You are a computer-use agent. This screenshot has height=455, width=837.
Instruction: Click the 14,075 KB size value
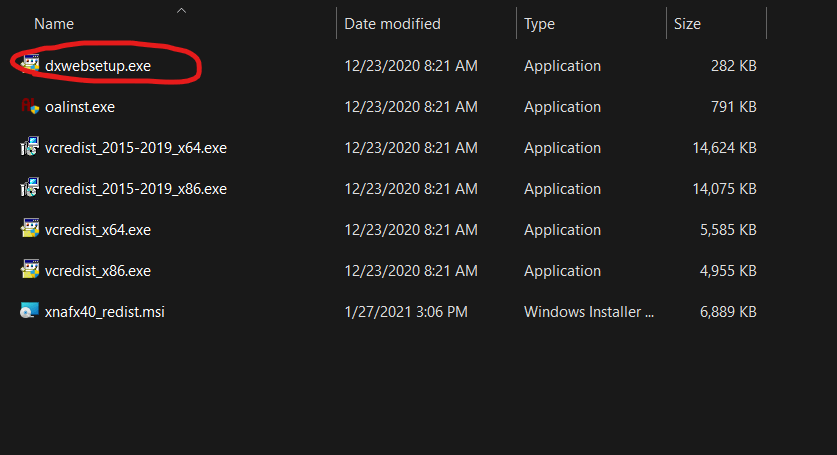(x=724, y=189)
